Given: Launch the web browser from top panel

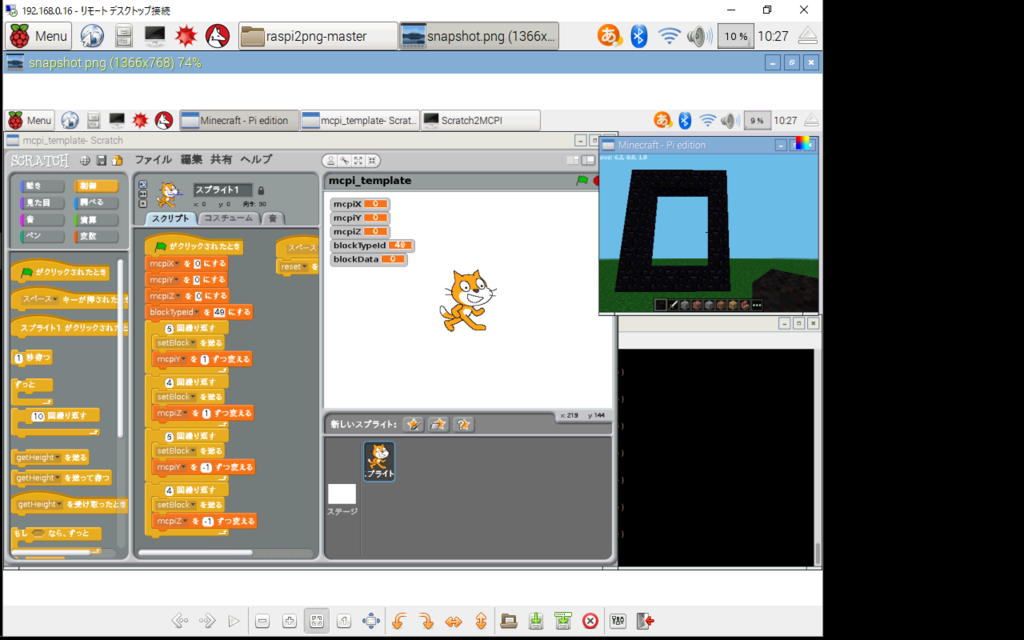Looking at the screenshot, I should click(x=92, y=36).
